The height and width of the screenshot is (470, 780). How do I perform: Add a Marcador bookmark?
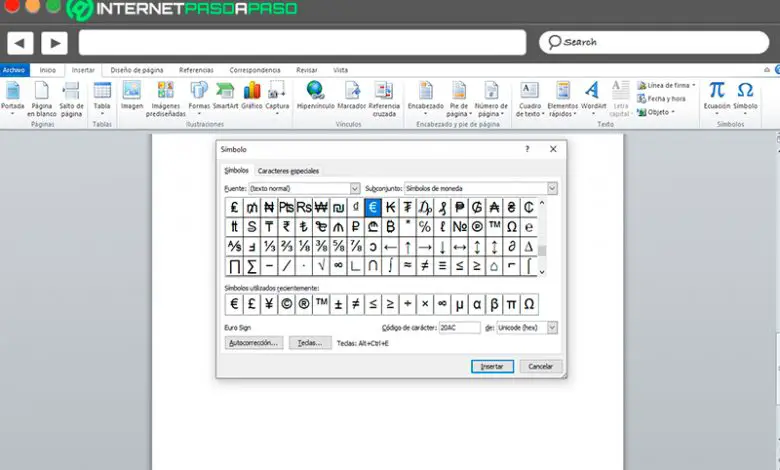[351, 95]
